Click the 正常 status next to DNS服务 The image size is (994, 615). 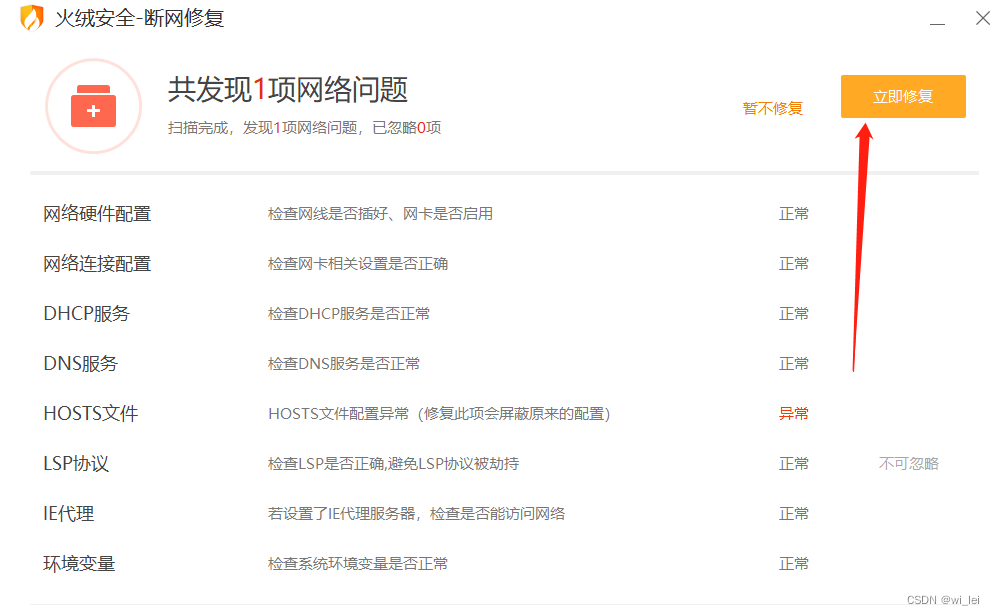(x=793, y=363)
